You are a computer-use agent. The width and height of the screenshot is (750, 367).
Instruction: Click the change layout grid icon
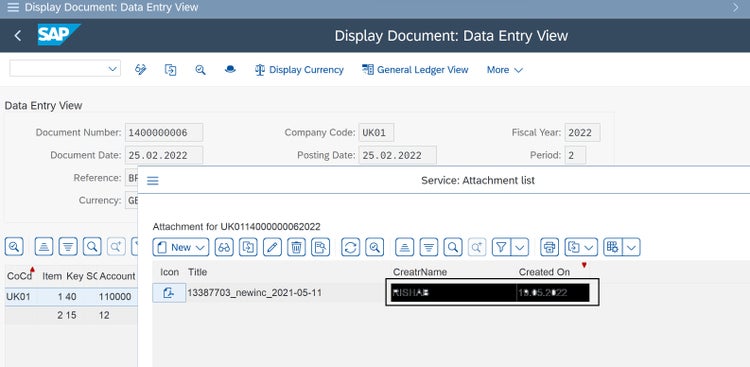[612, 247]
